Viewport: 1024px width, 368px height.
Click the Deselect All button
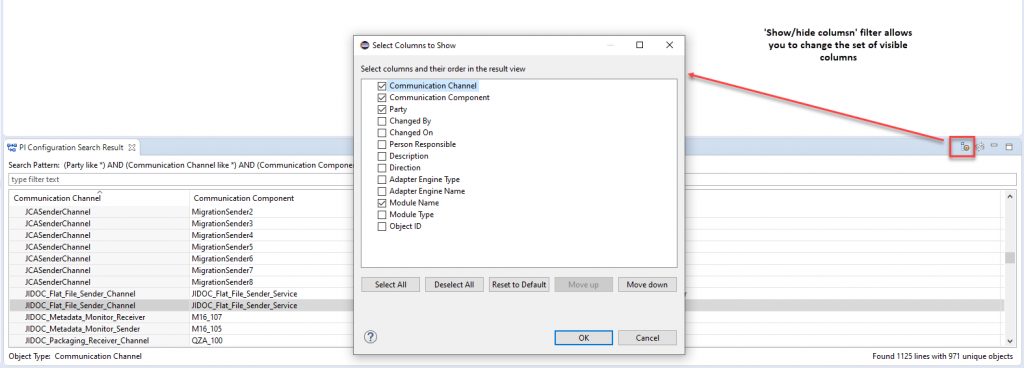pyautogui.click(x=455, y=285)
